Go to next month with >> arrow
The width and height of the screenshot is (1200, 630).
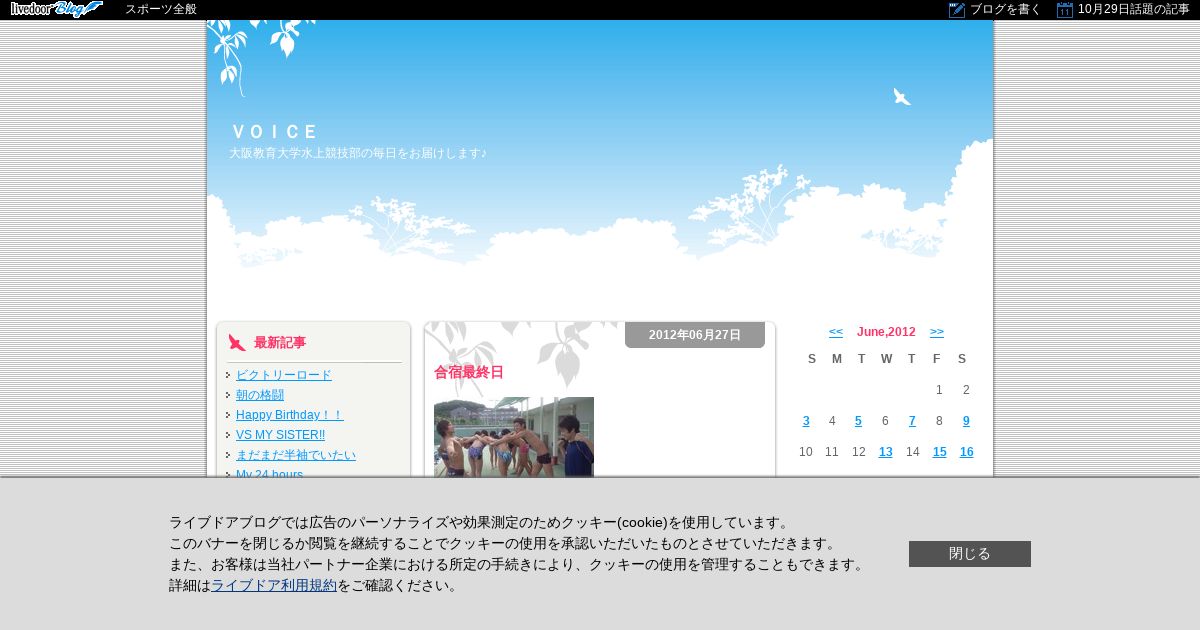click(x=937, y=332)
